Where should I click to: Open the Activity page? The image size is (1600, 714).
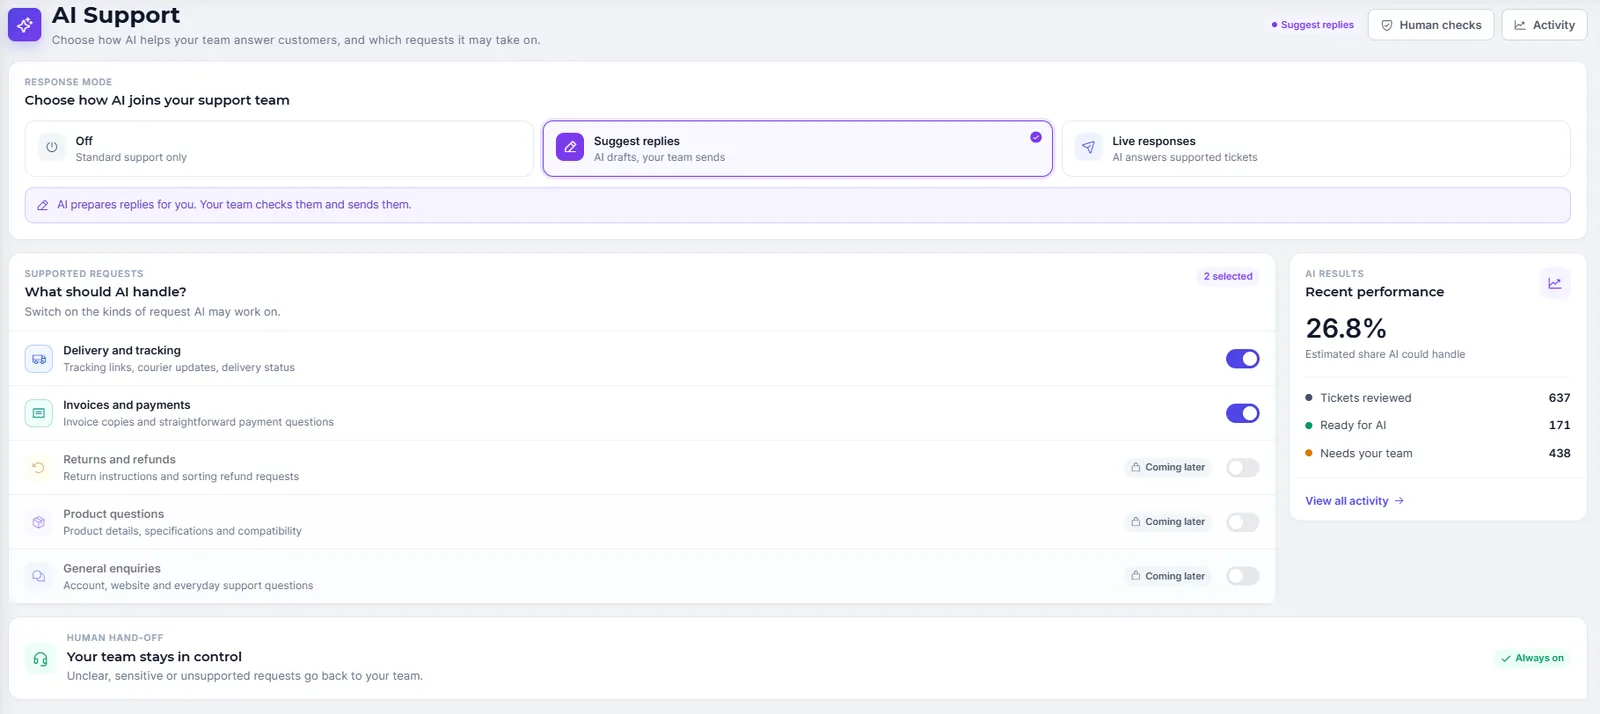[x=1544, y=25]
